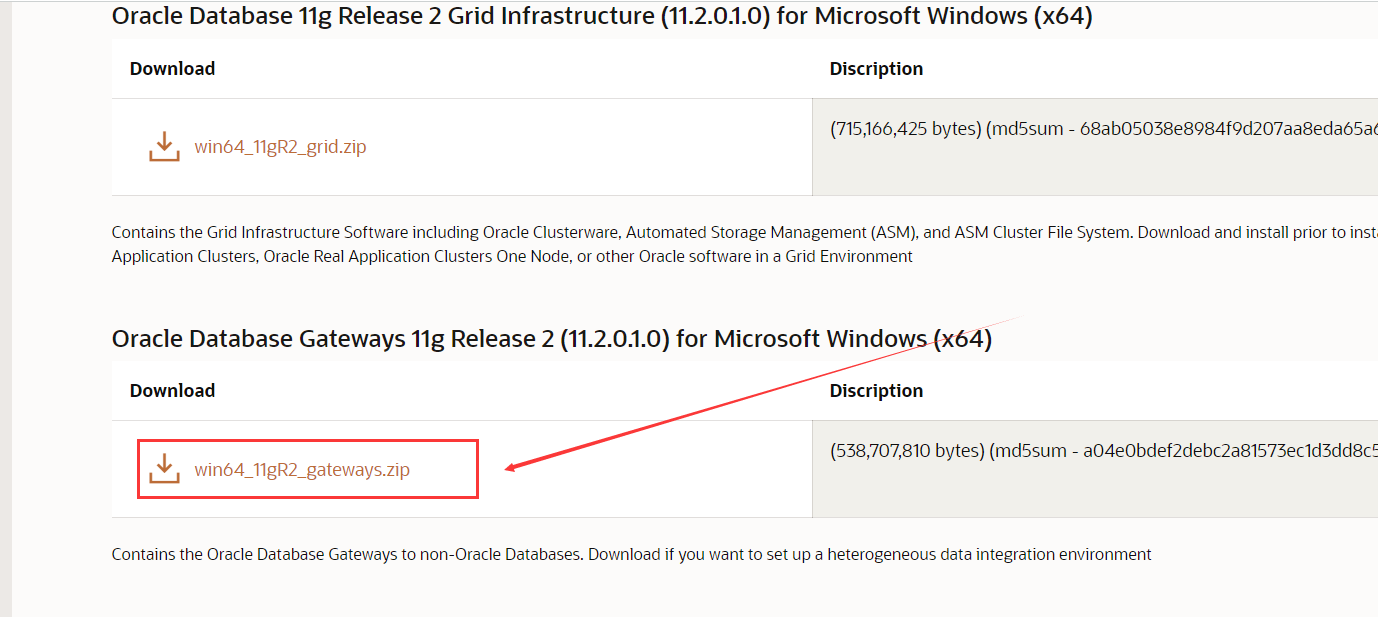Click the gray strip along the left page edge
Image resolution: width=1378 pixels, height=617 pixels.
point(5,308)
